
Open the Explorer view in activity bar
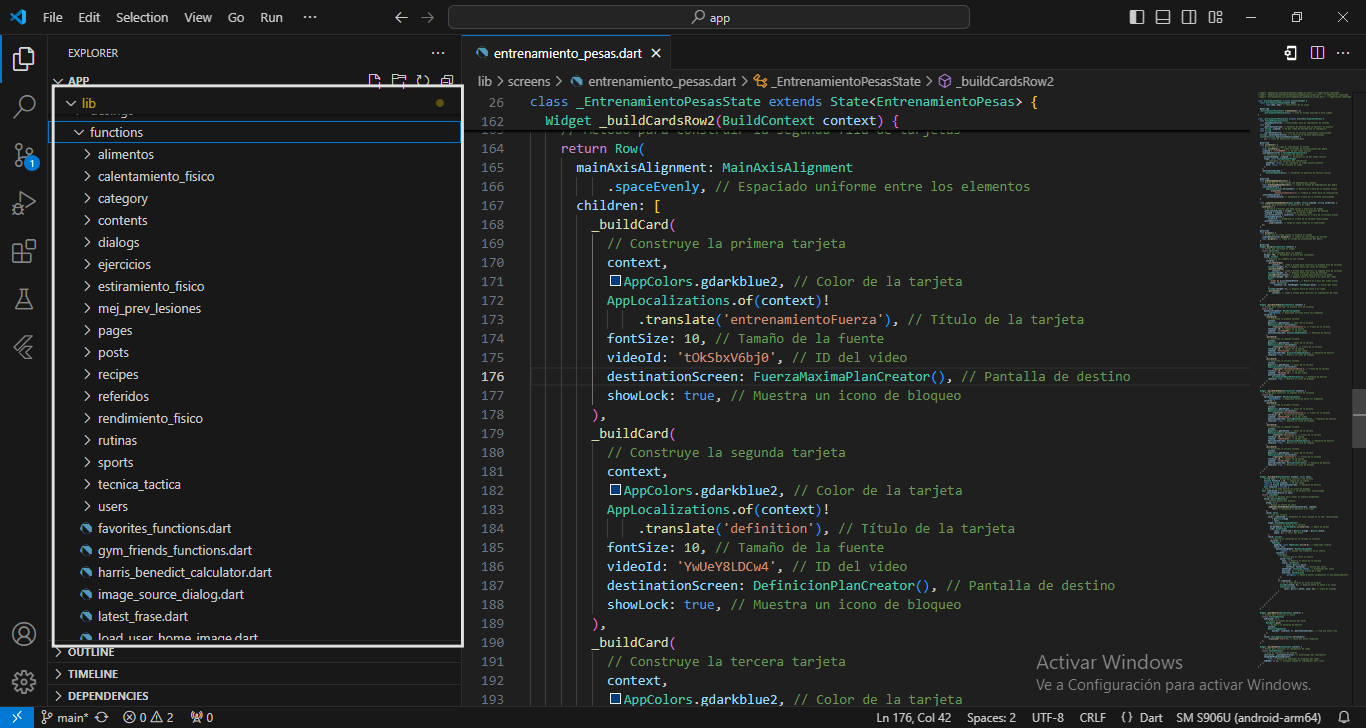point(23,59)
